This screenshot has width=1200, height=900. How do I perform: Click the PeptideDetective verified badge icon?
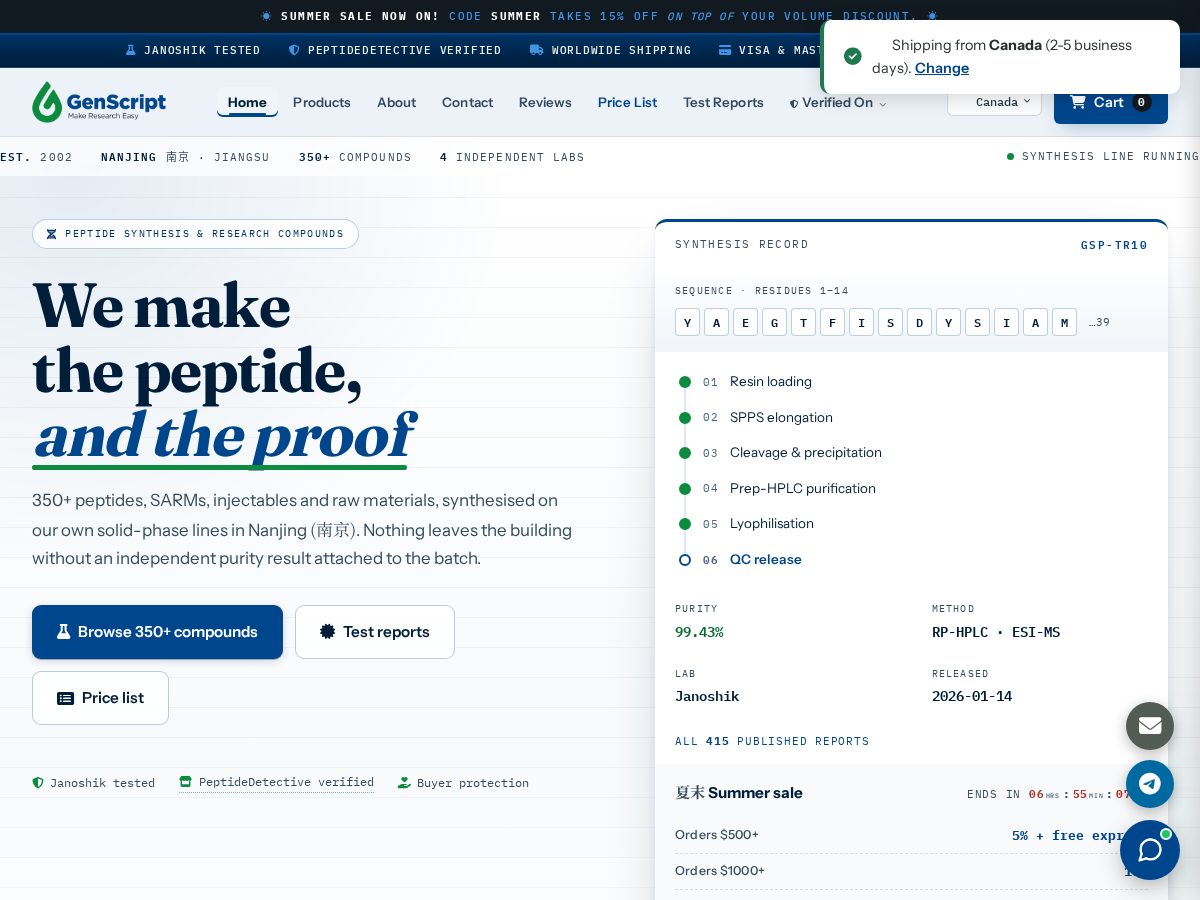(x=185, y=782)
